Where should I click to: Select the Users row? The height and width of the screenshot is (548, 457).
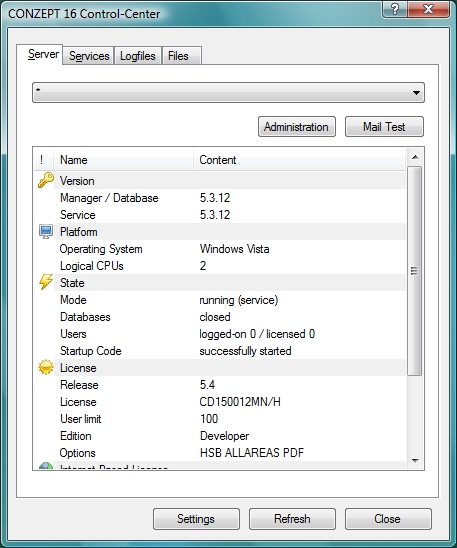point(220,334)
